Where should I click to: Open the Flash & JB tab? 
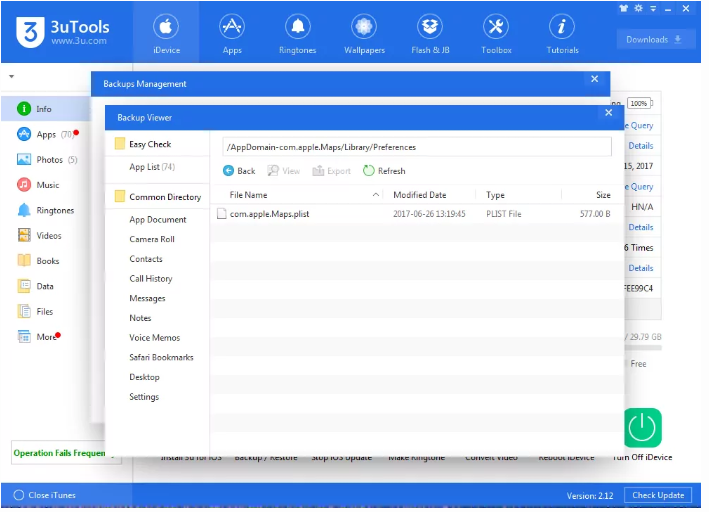(430, 34)
